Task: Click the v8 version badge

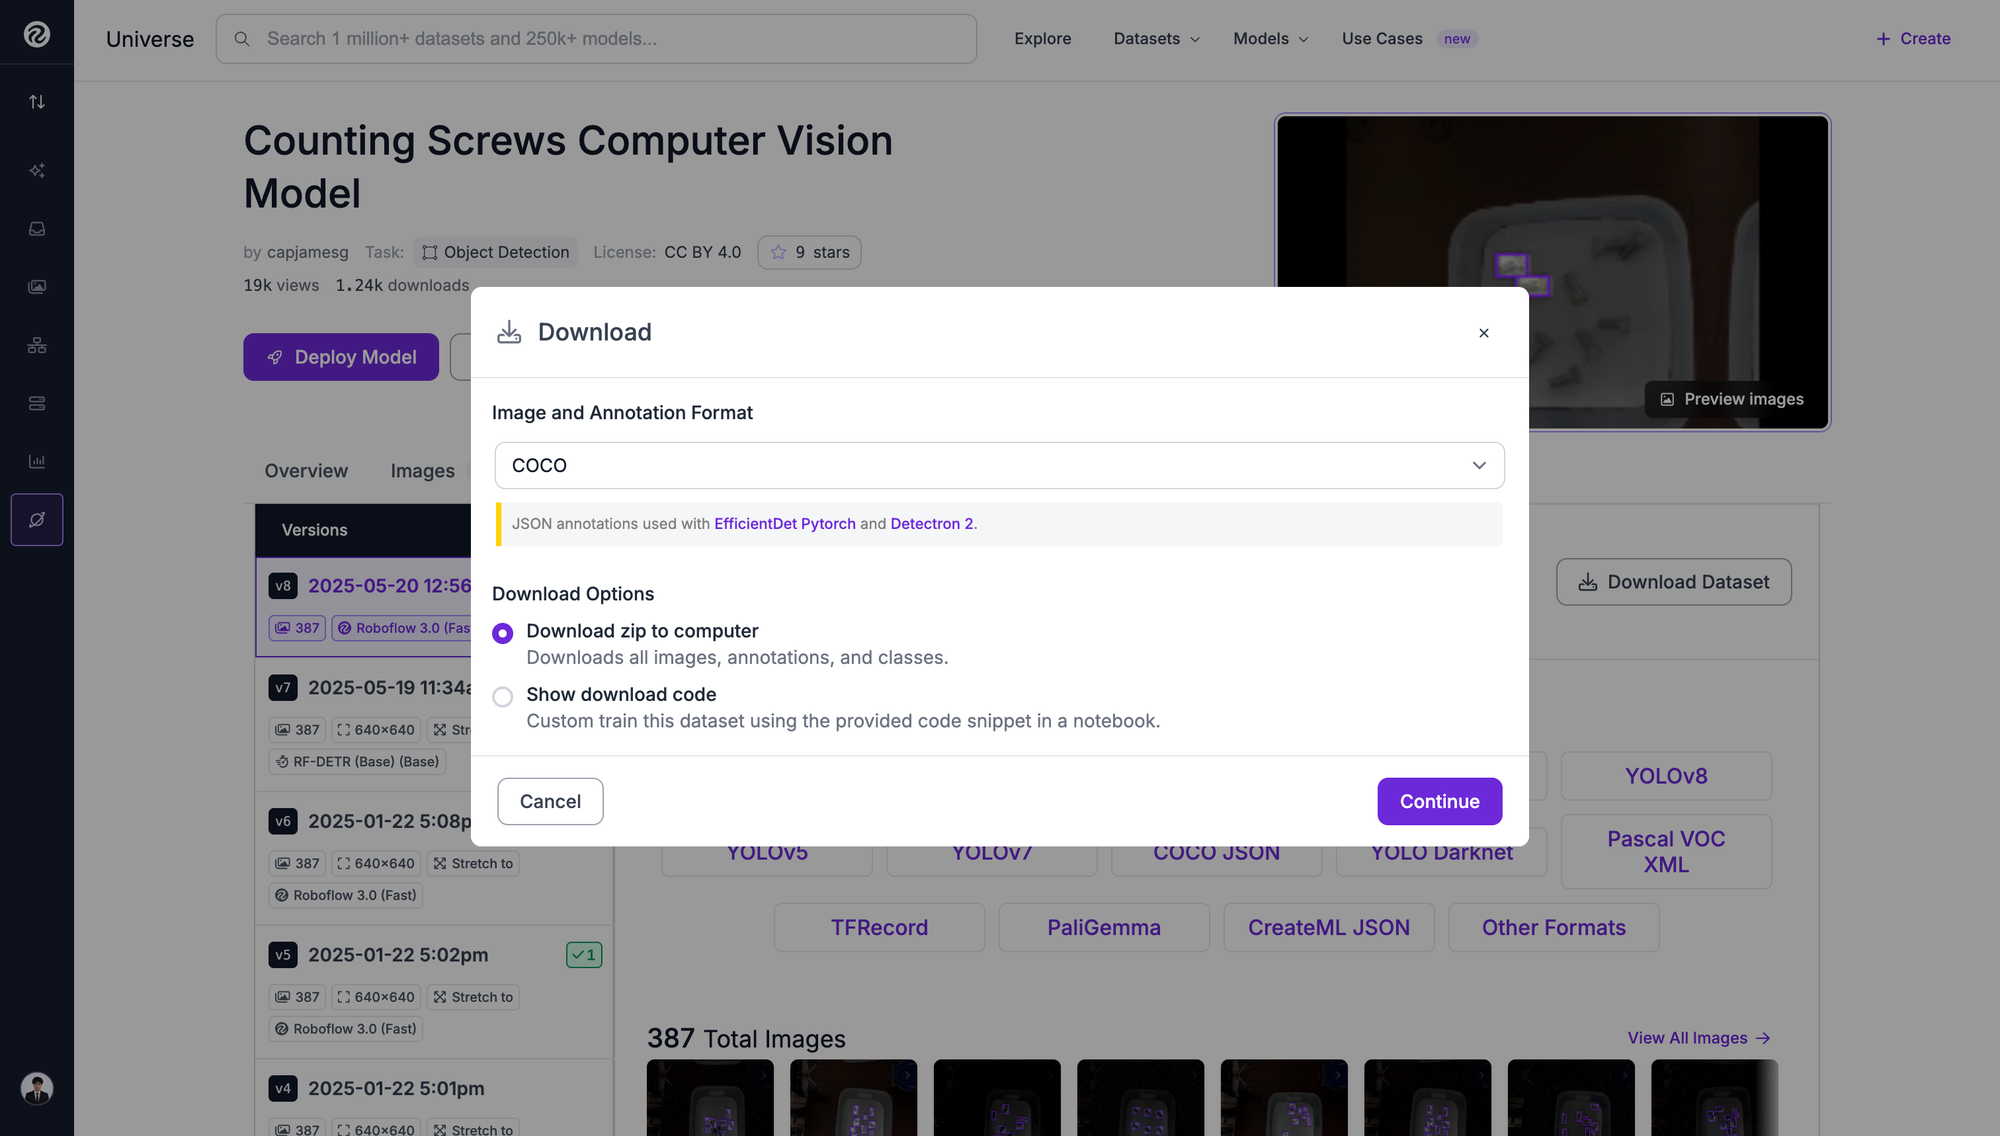Action: (x=283, y=586)
